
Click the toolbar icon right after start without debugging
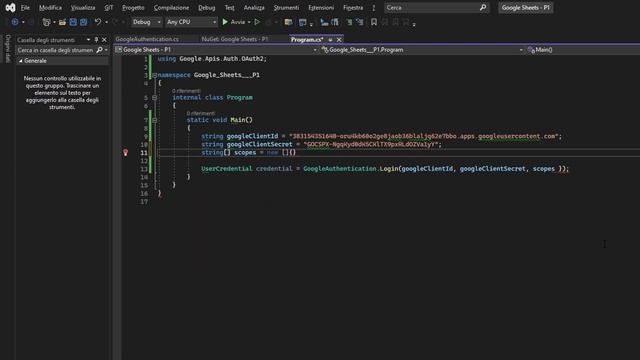(268, 22)
